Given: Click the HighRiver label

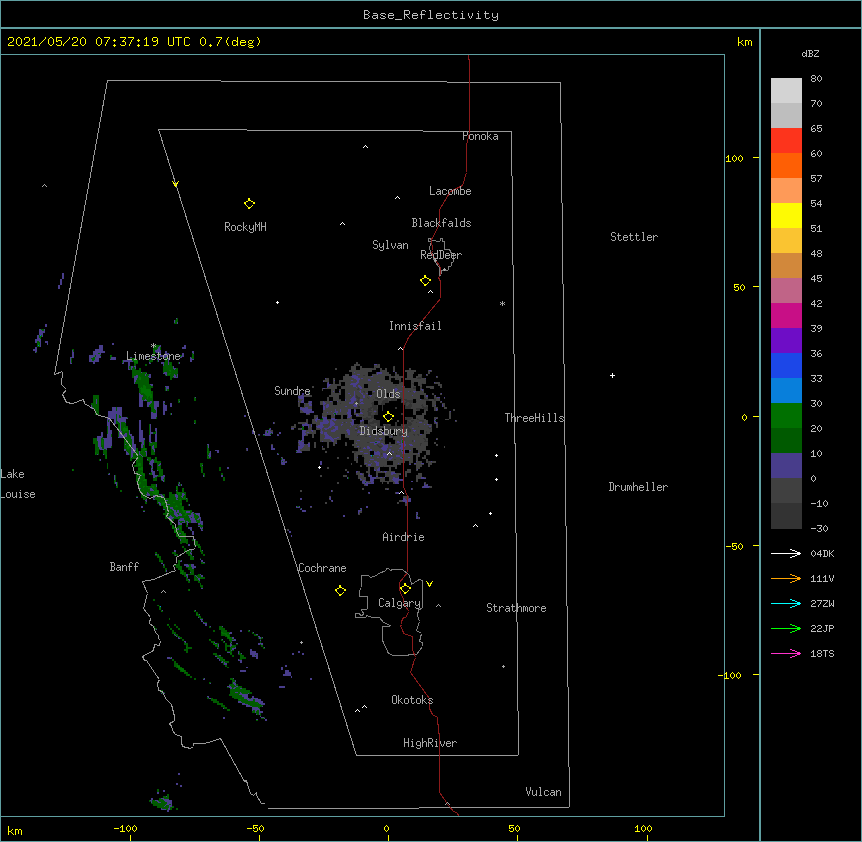Looking at the screenshot, I should pyautogui.click(x=430, y=743).
